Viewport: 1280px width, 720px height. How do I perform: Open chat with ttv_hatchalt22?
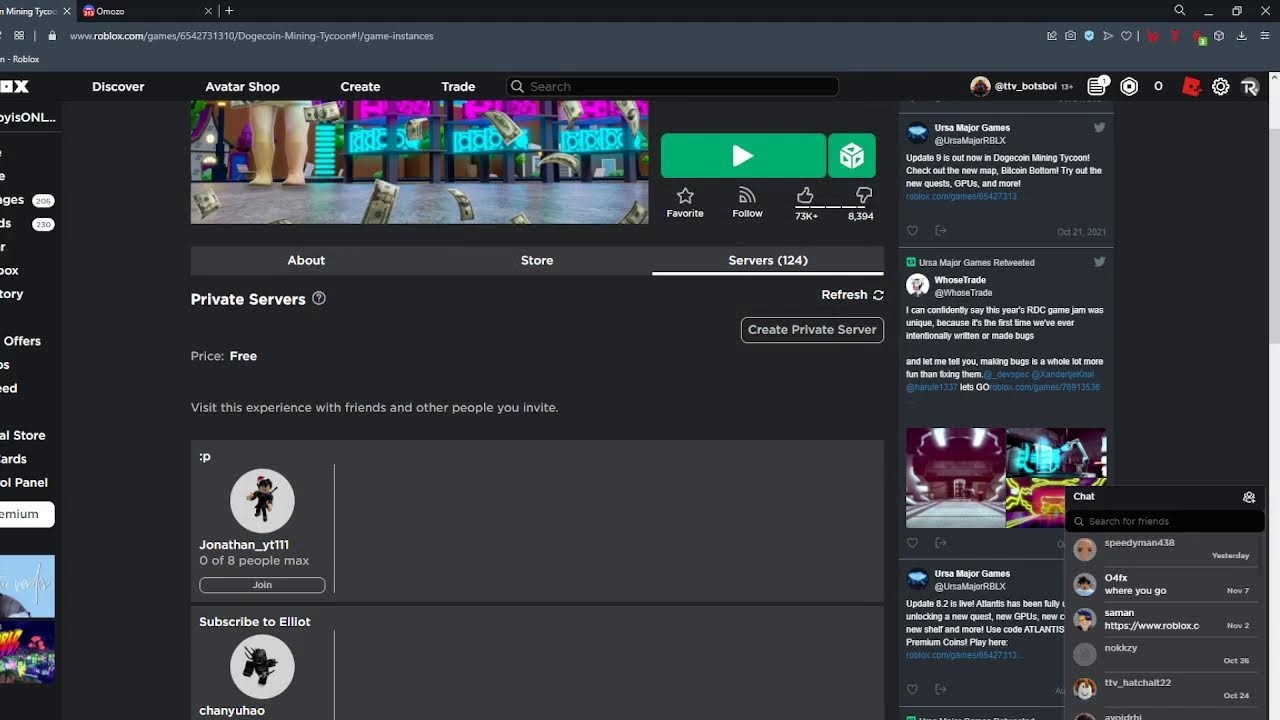point(1165,689)
